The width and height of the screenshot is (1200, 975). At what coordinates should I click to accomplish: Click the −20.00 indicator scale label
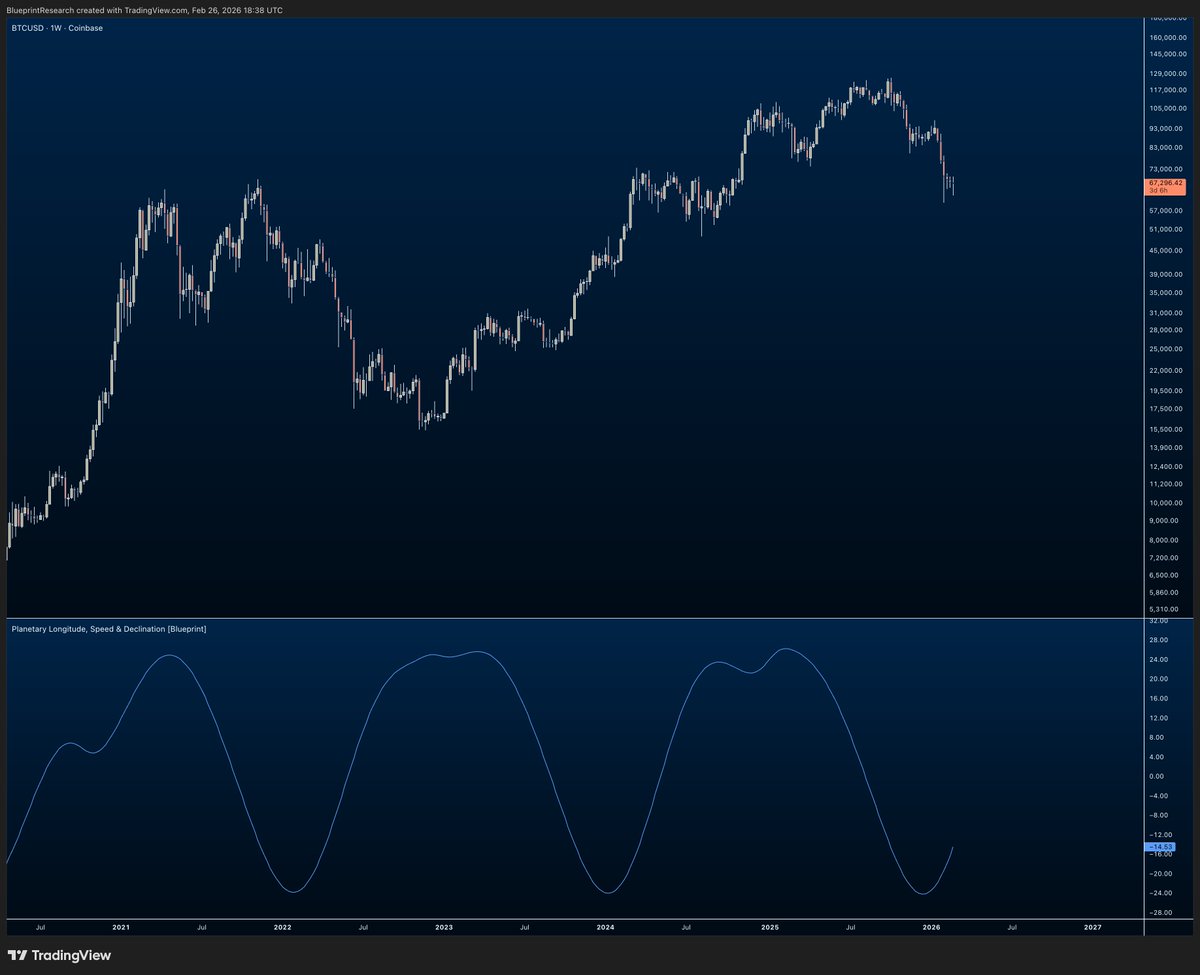(1161, 873)
